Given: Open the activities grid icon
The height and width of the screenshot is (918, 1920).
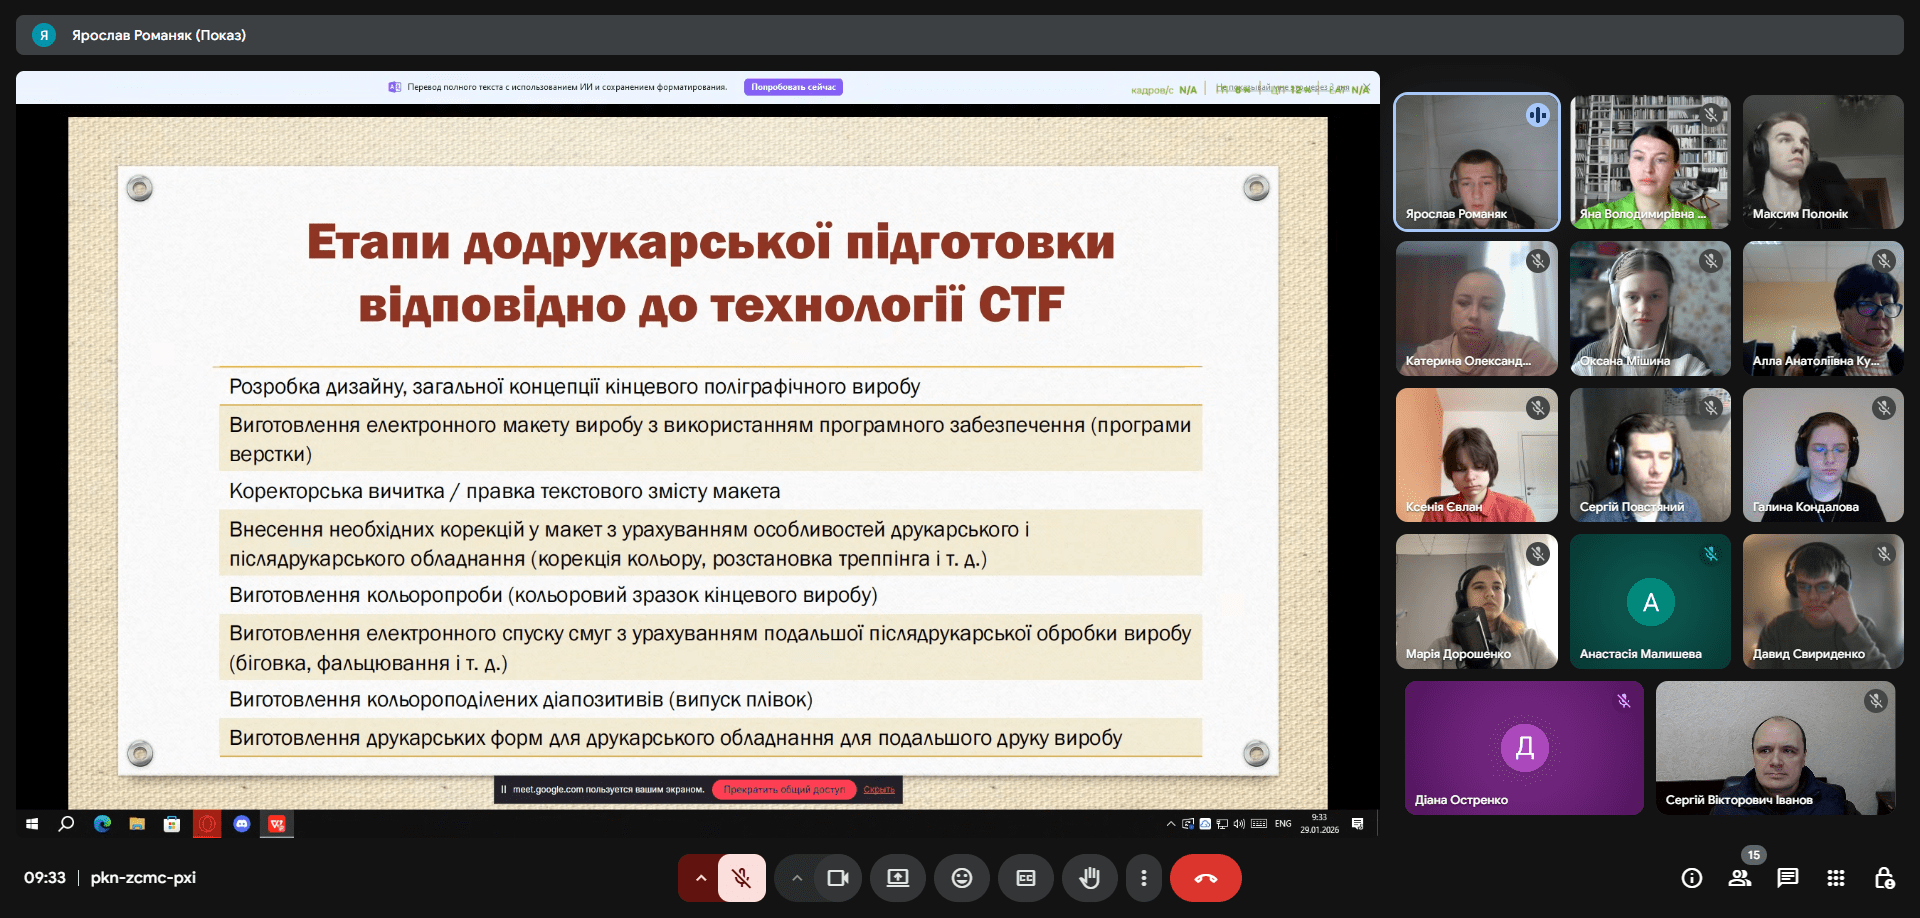Looking at the screenshot, I should click(1836, 878).
